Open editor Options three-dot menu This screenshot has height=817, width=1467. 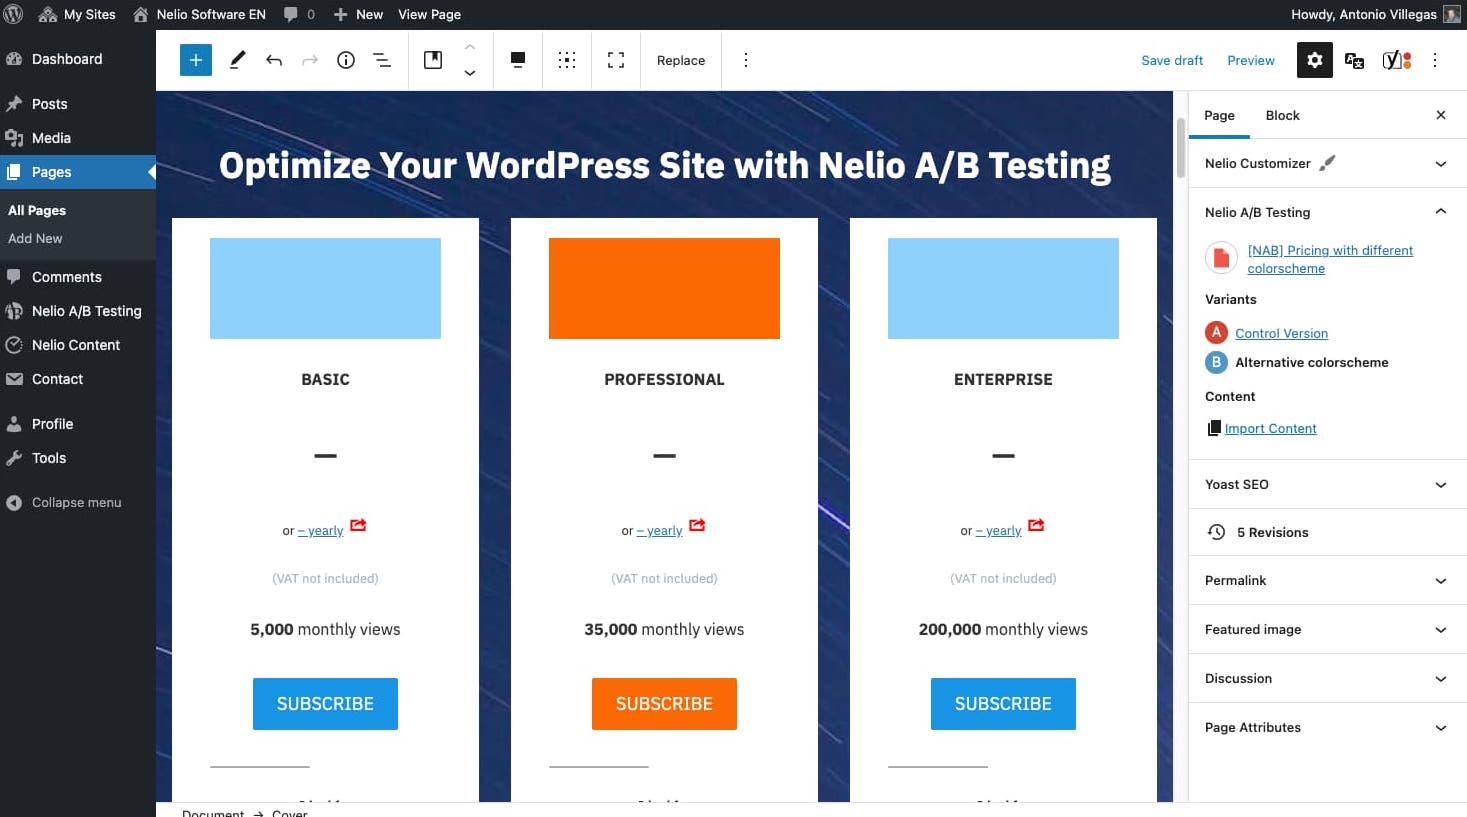point(1435,60)
